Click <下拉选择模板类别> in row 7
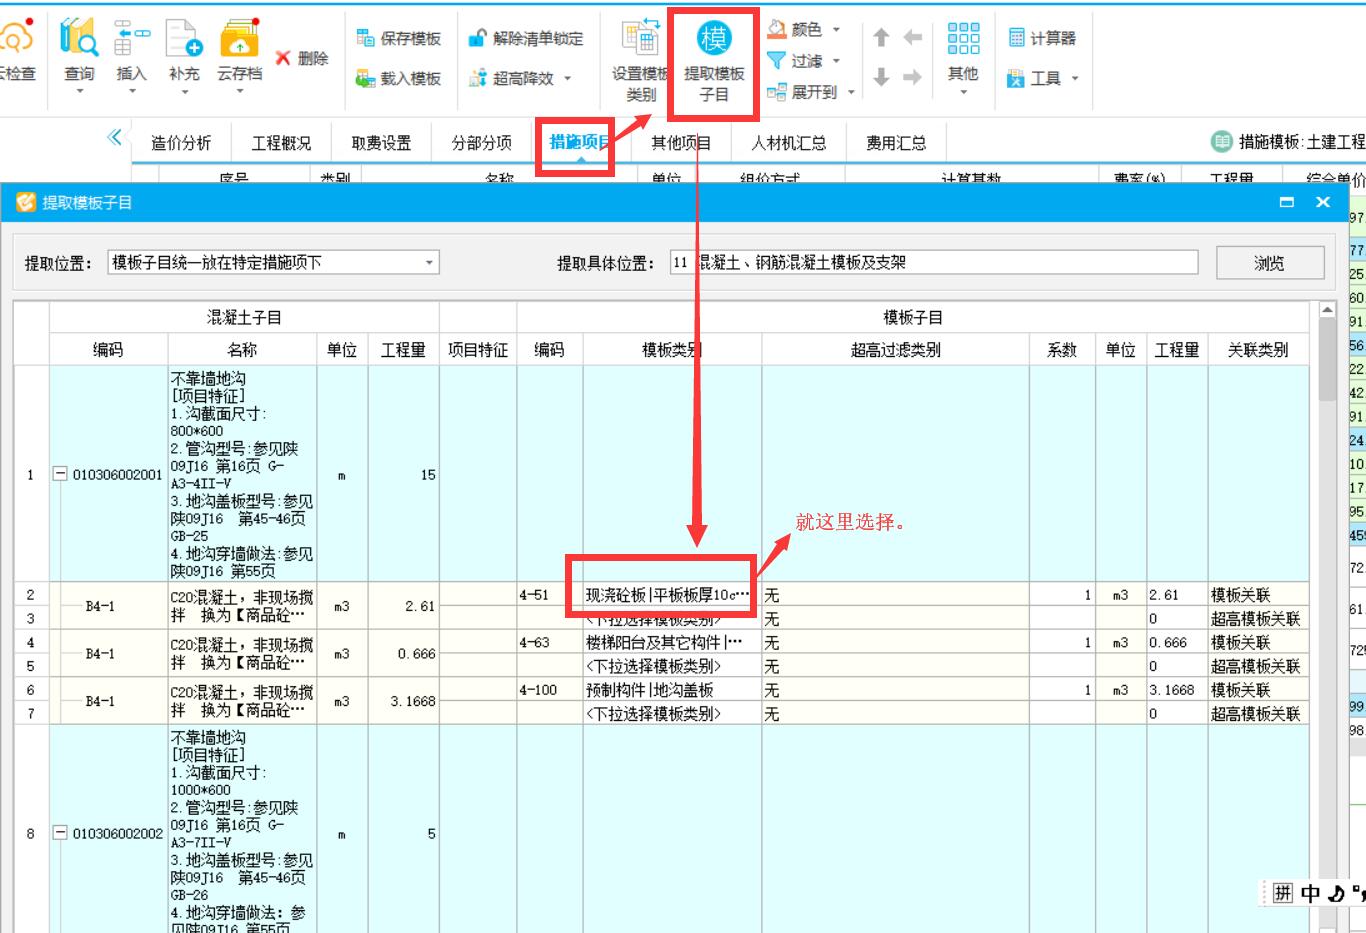The image size is (1366, 933). (672, 714)
